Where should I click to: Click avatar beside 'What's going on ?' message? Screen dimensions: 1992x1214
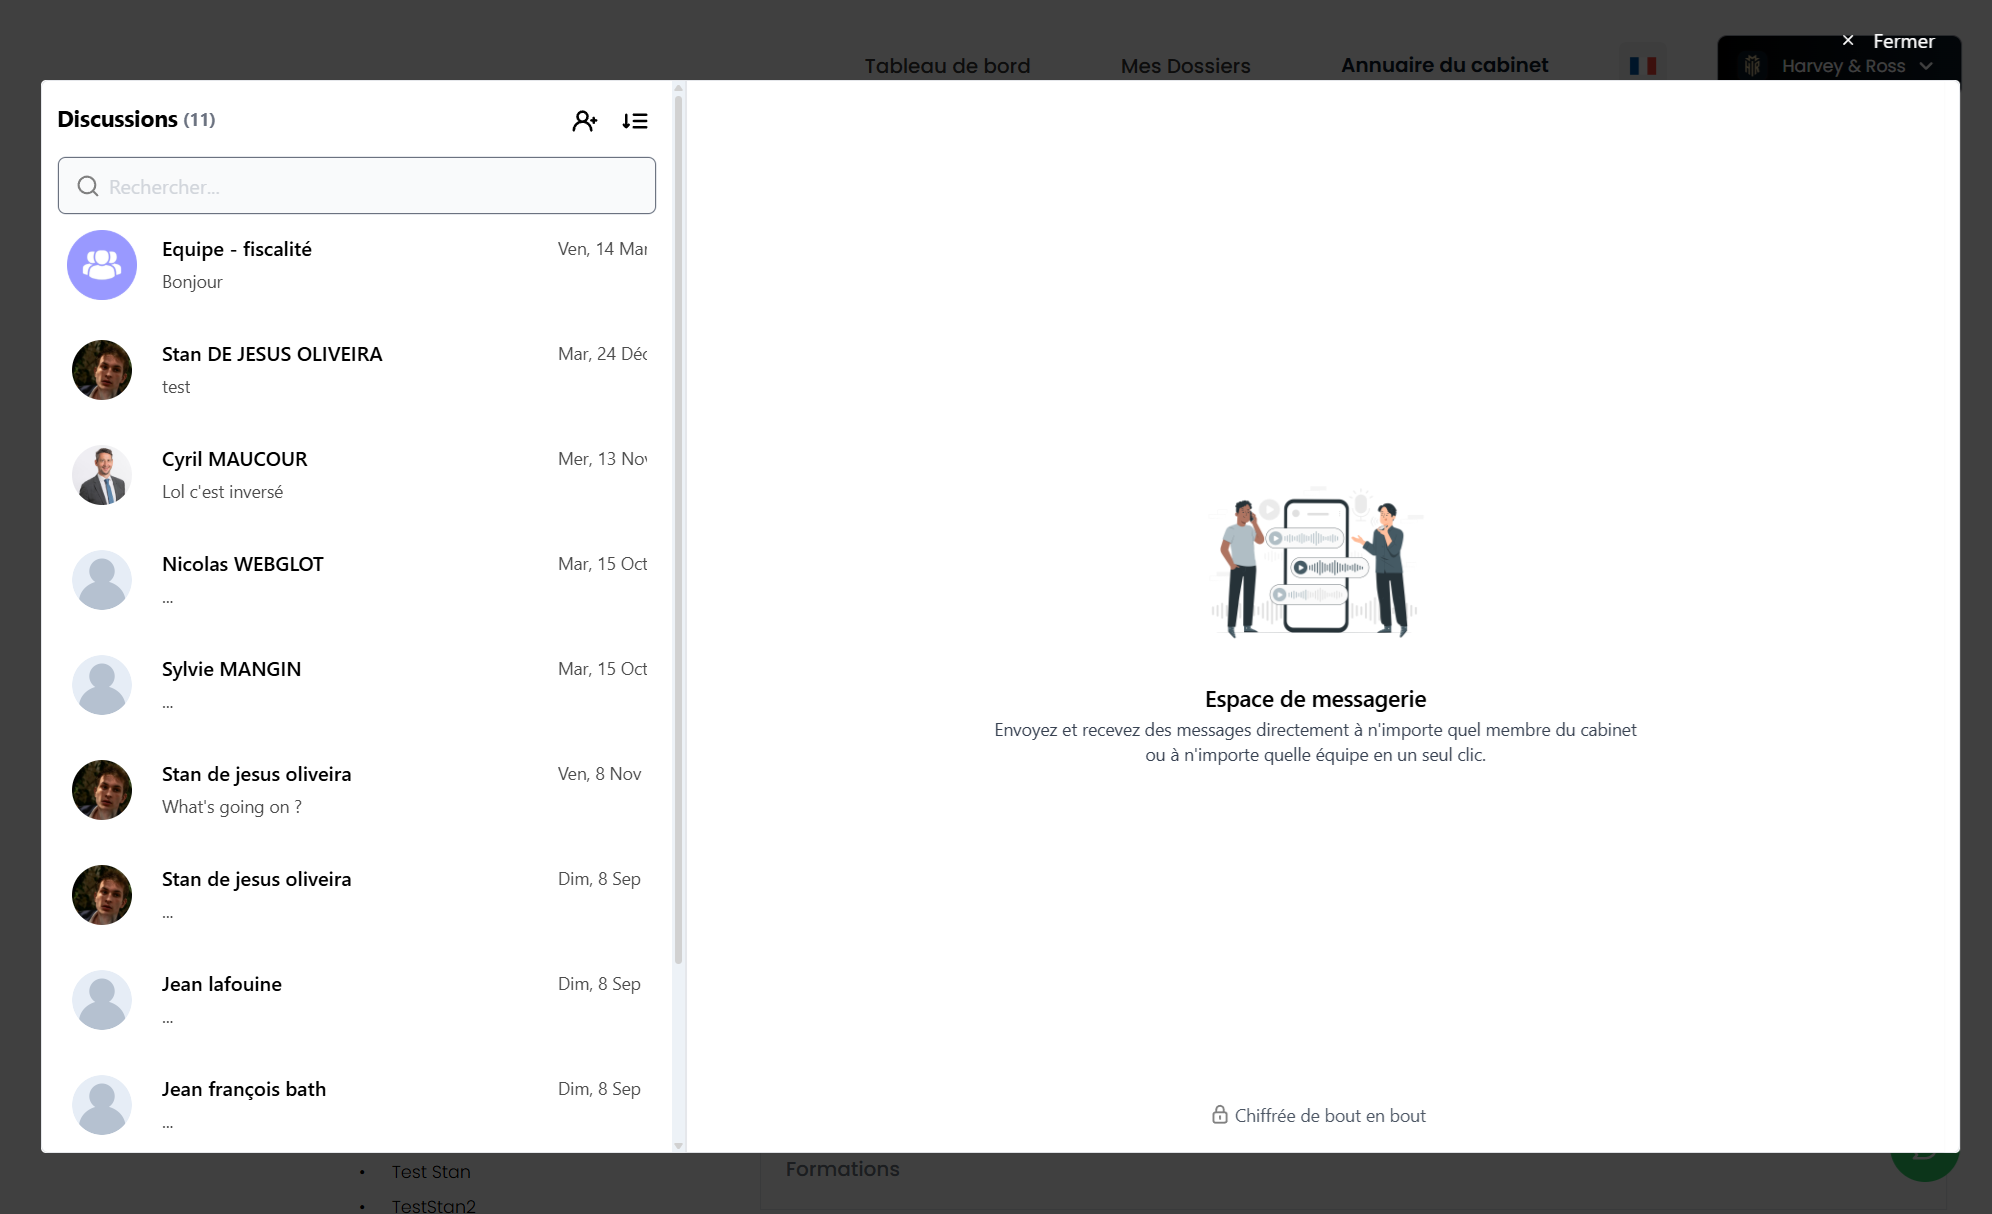(102, 790)
